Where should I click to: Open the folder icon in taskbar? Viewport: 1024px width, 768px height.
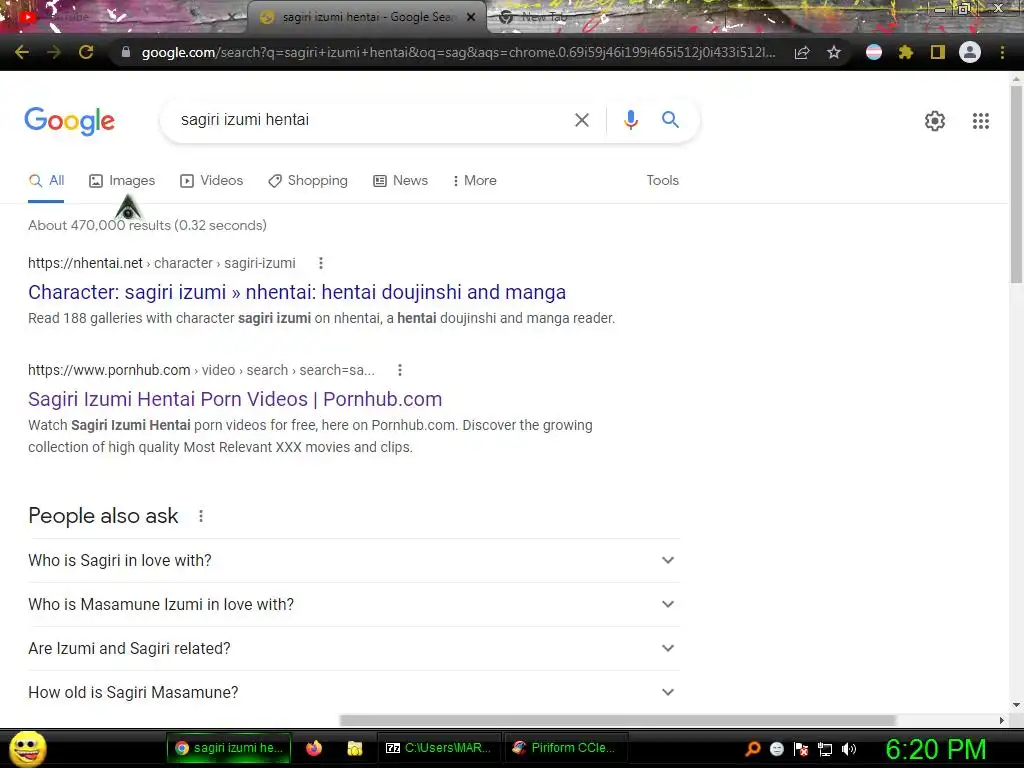[x=355, y=748]
